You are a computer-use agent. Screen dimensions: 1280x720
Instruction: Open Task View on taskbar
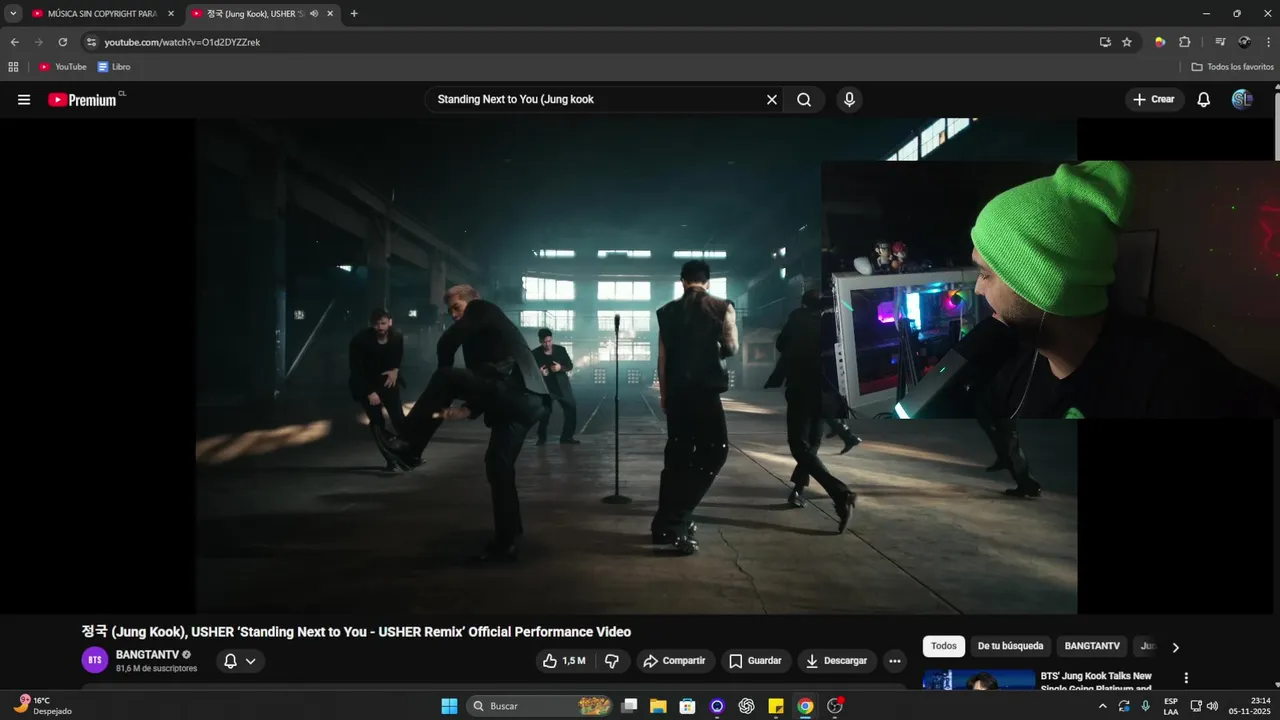(629, 706)
